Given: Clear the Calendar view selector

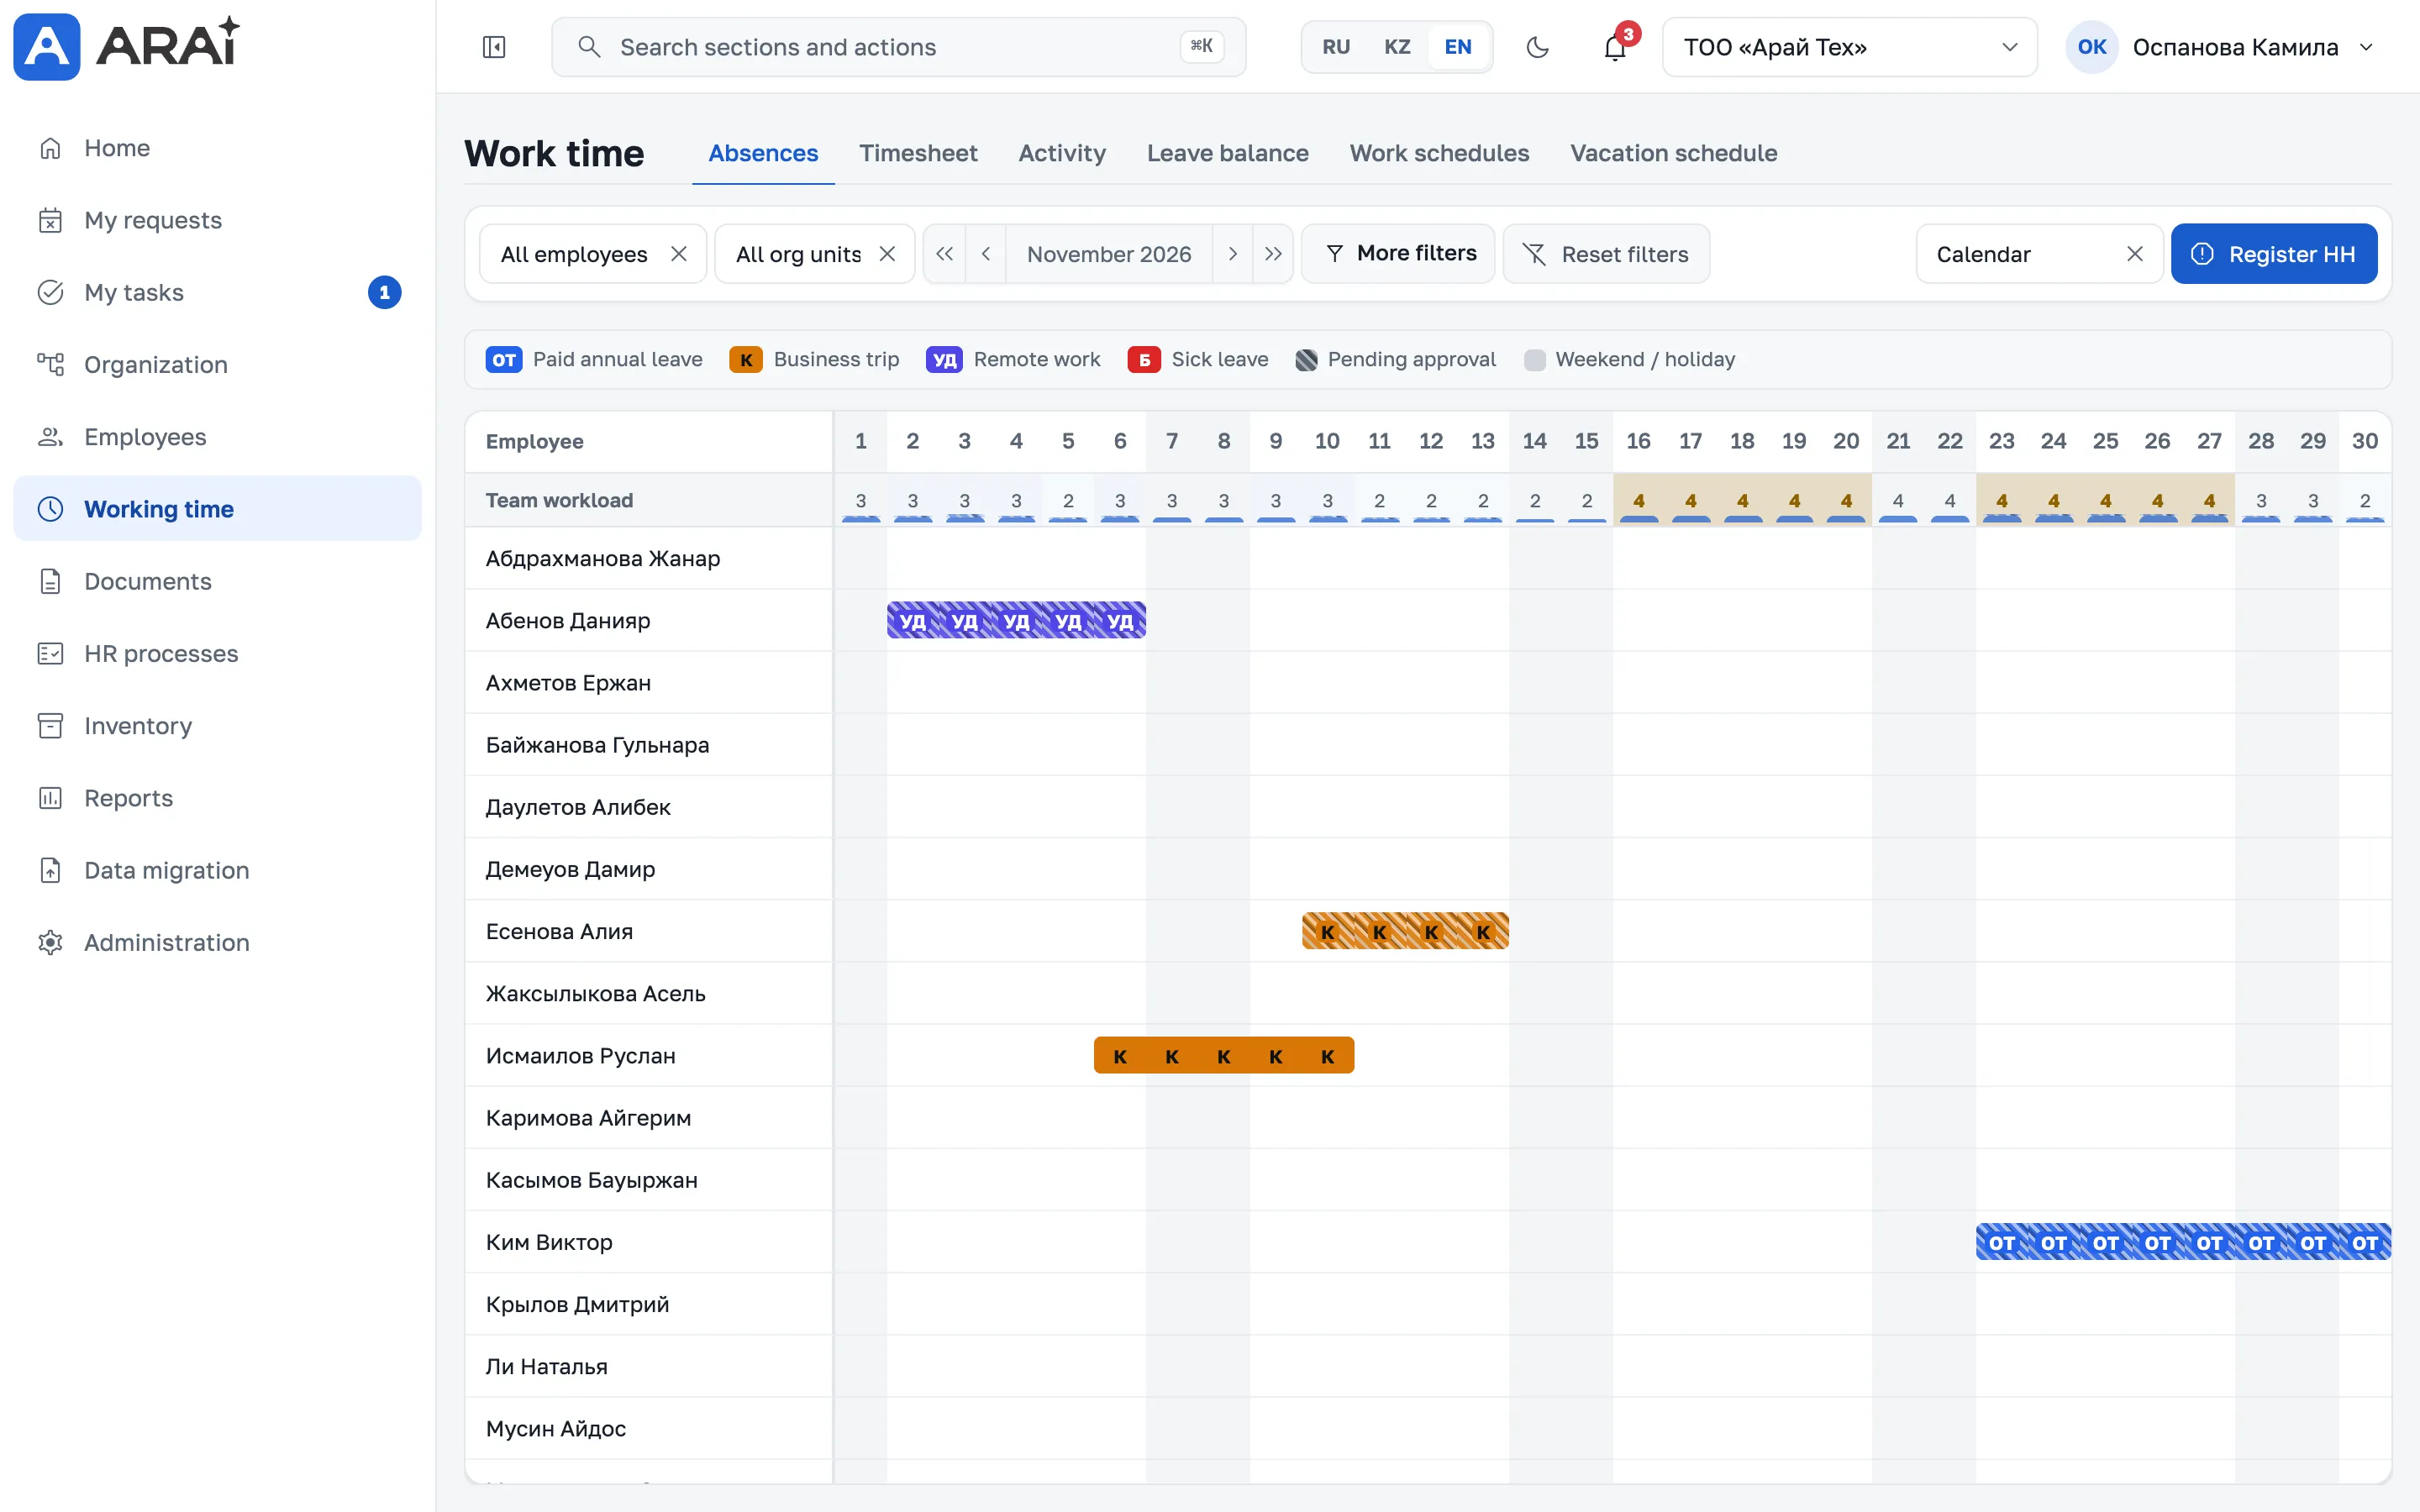Looking at the screenshot, I should [2134, 254].
